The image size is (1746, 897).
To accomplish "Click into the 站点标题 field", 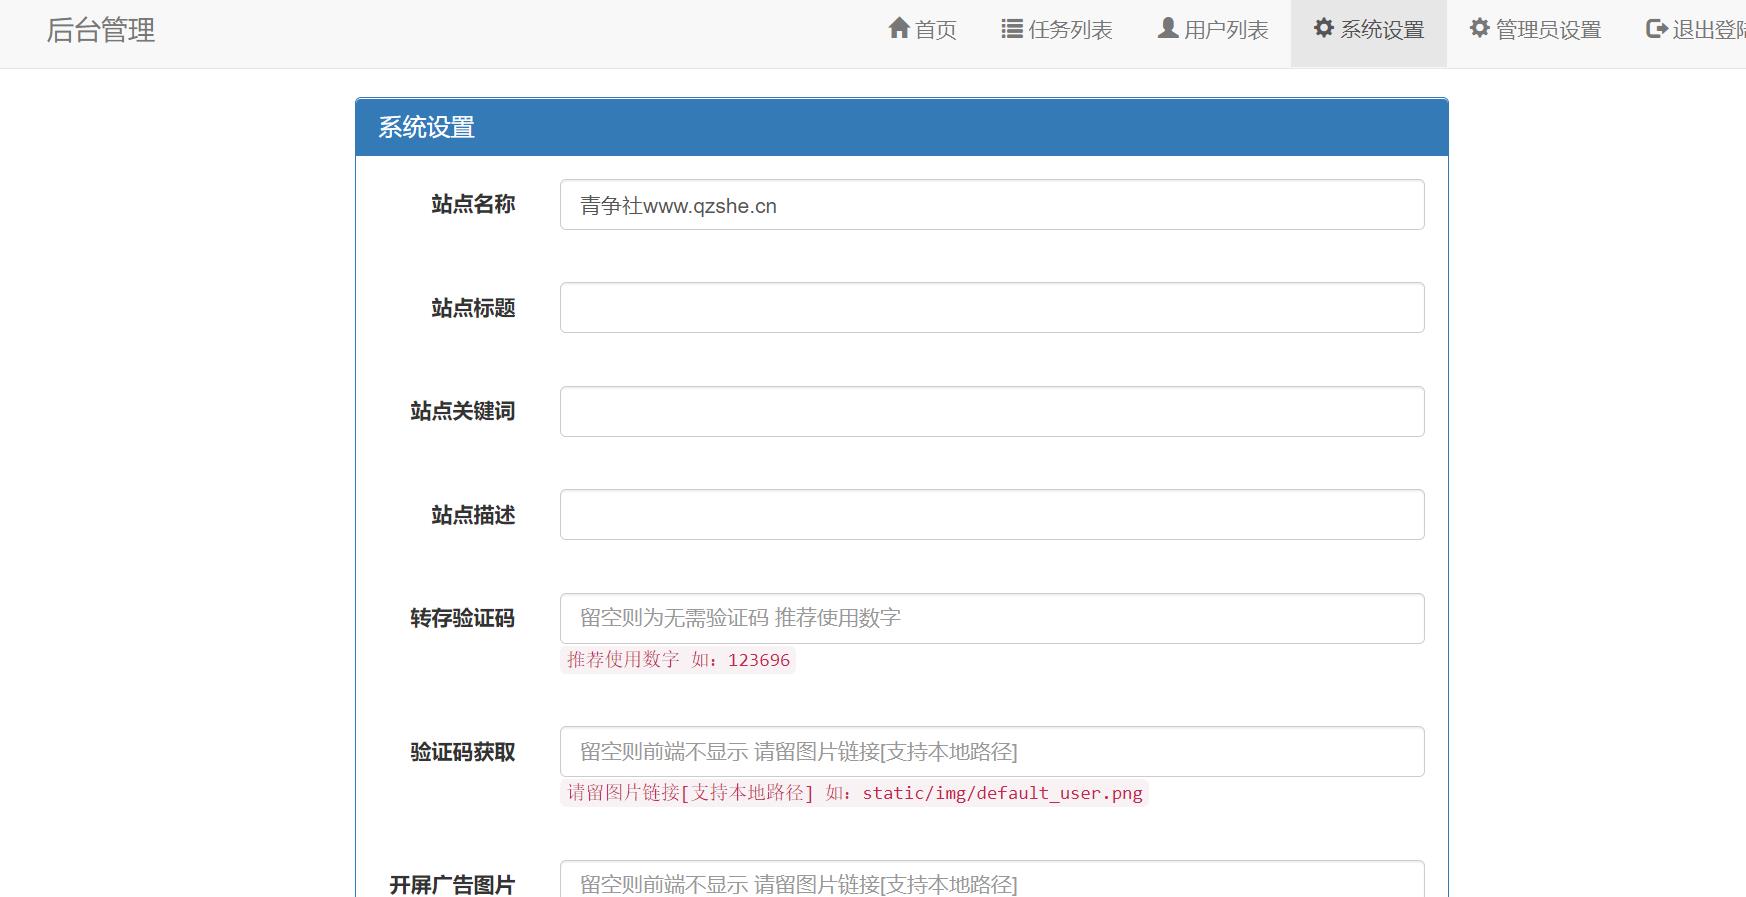I will tap(992, 308).
